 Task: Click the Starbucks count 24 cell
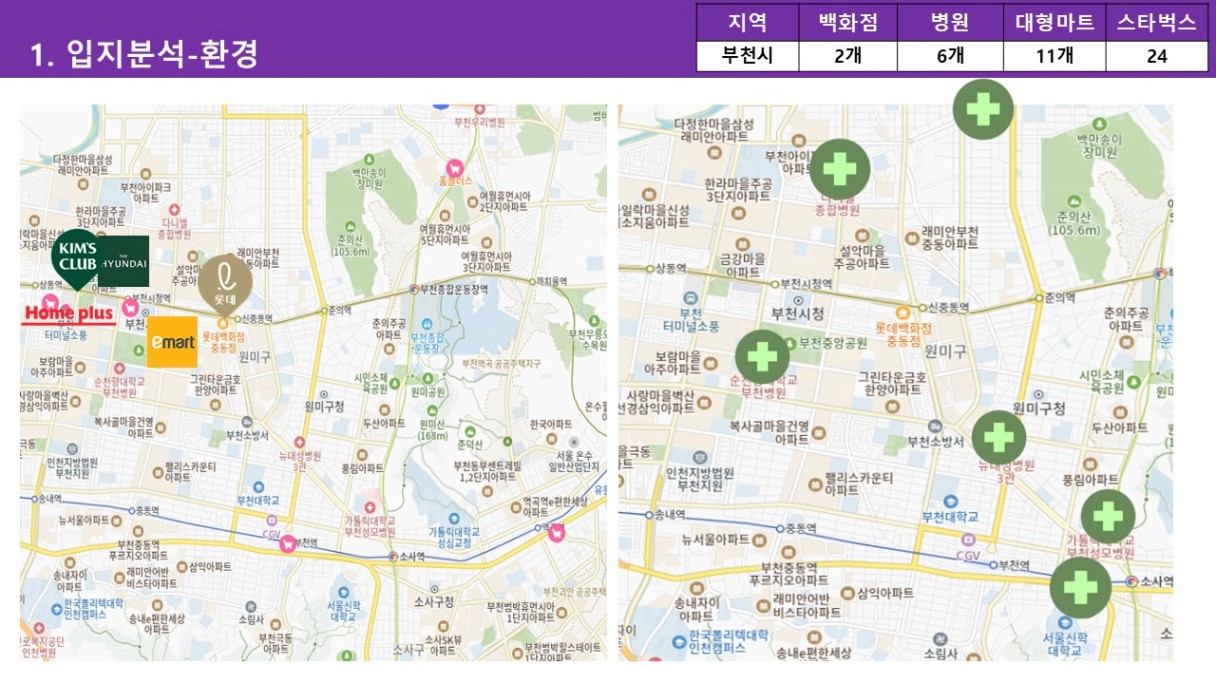(1157, 56)
